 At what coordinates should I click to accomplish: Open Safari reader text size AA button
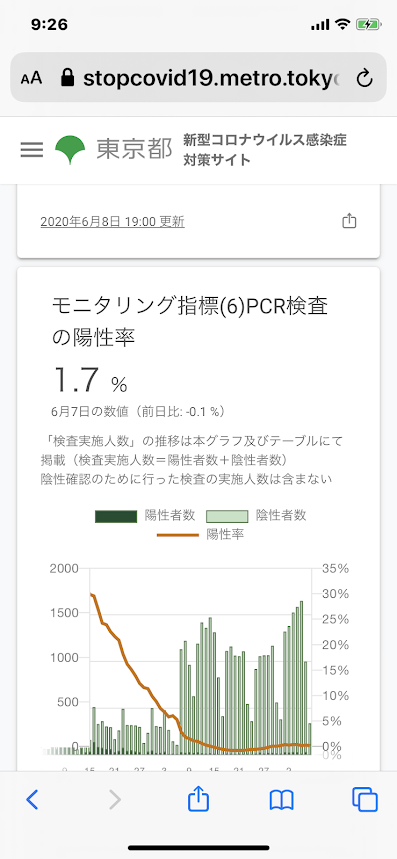[x=31, y=78]
